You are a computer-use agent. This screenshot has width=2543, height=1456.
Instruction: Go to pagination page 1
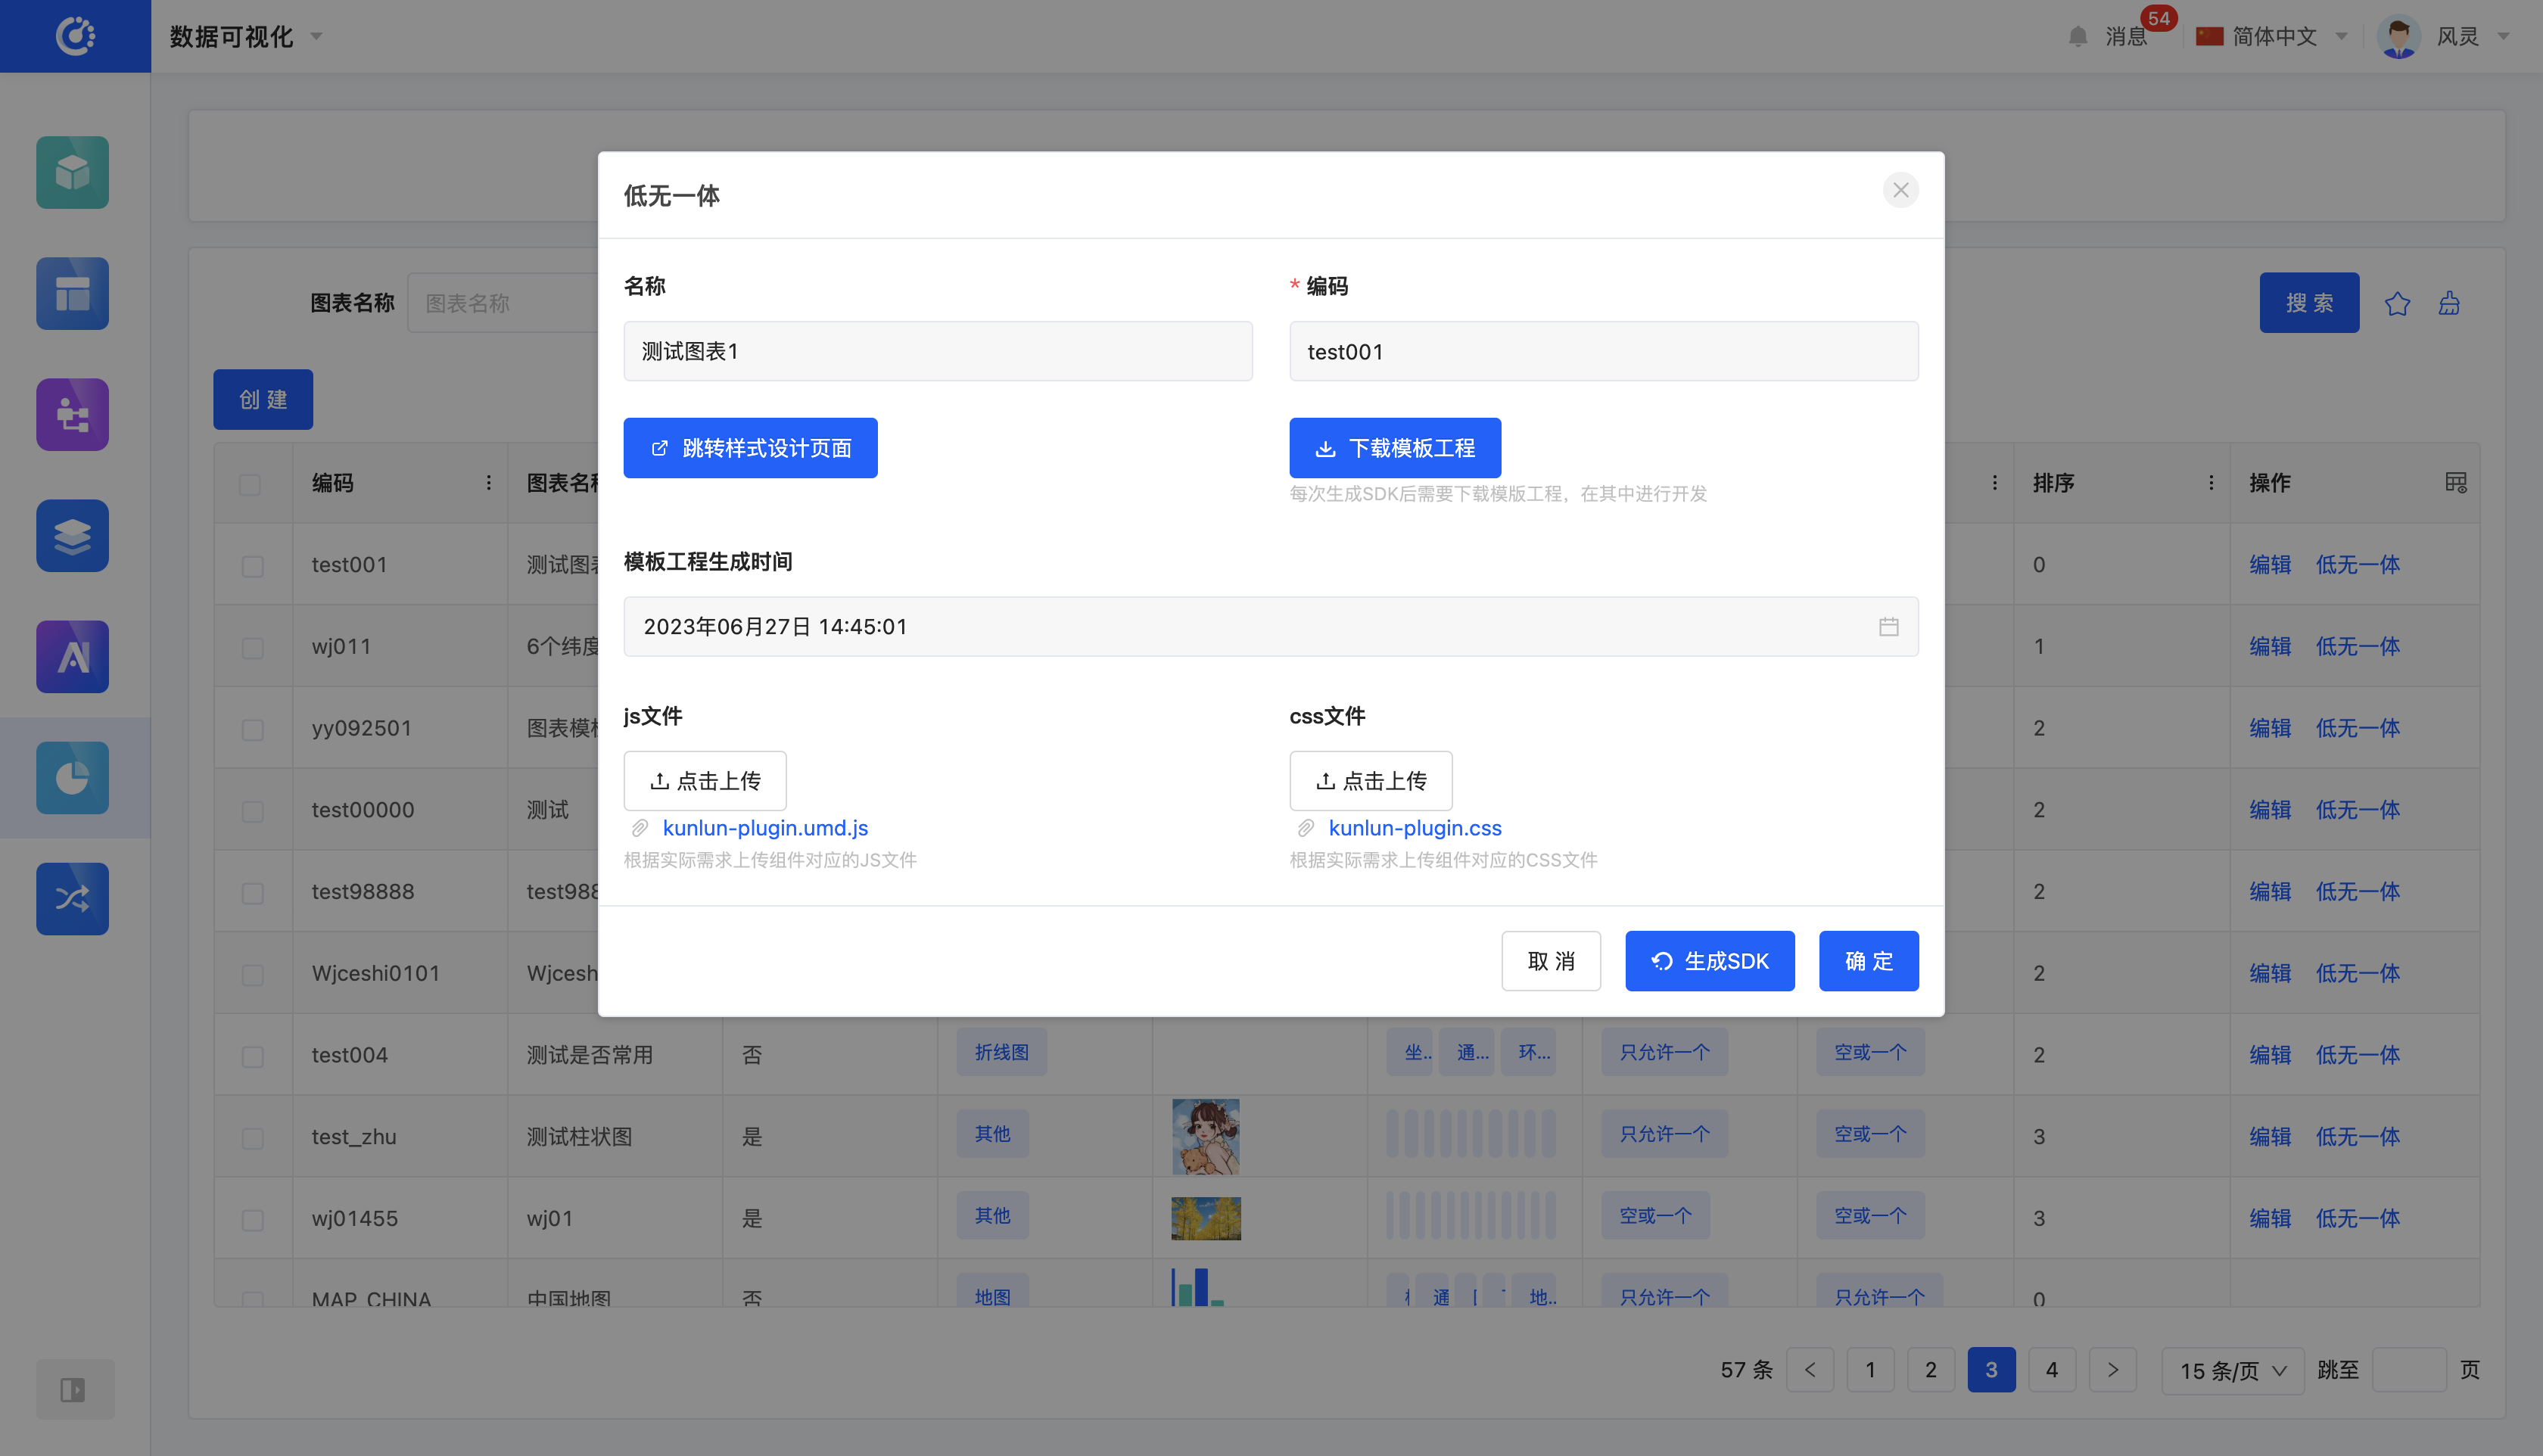1870,1370
